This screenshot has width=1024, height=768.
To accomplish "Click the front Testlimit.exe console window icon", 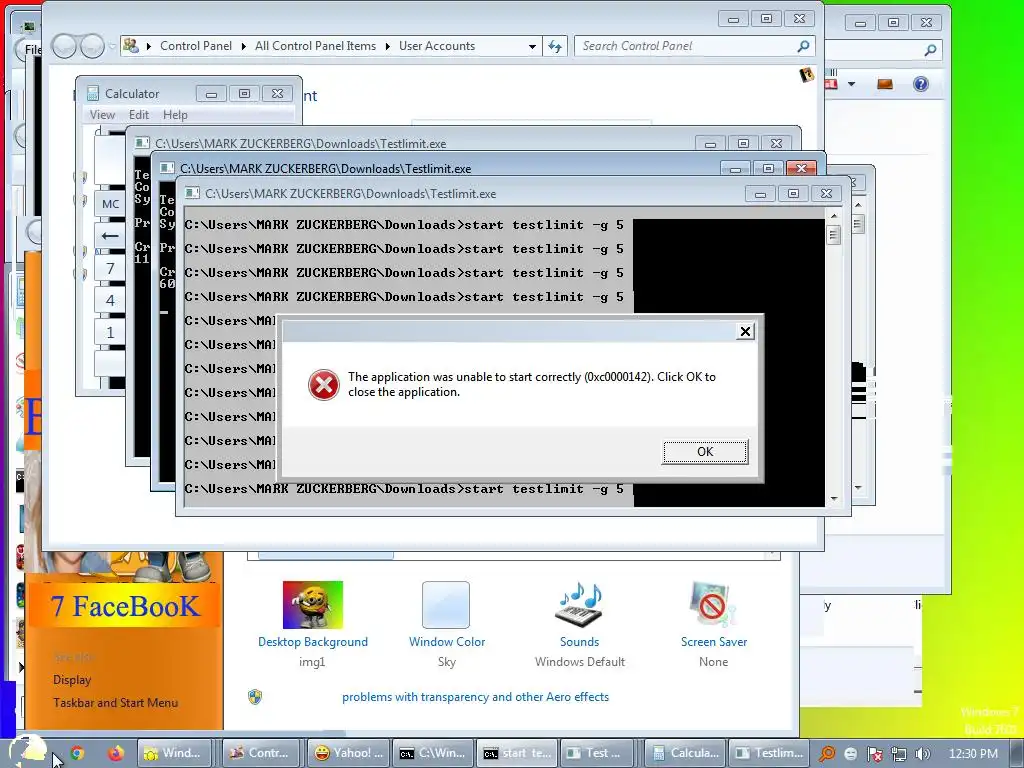I will (x=192, y=193).
